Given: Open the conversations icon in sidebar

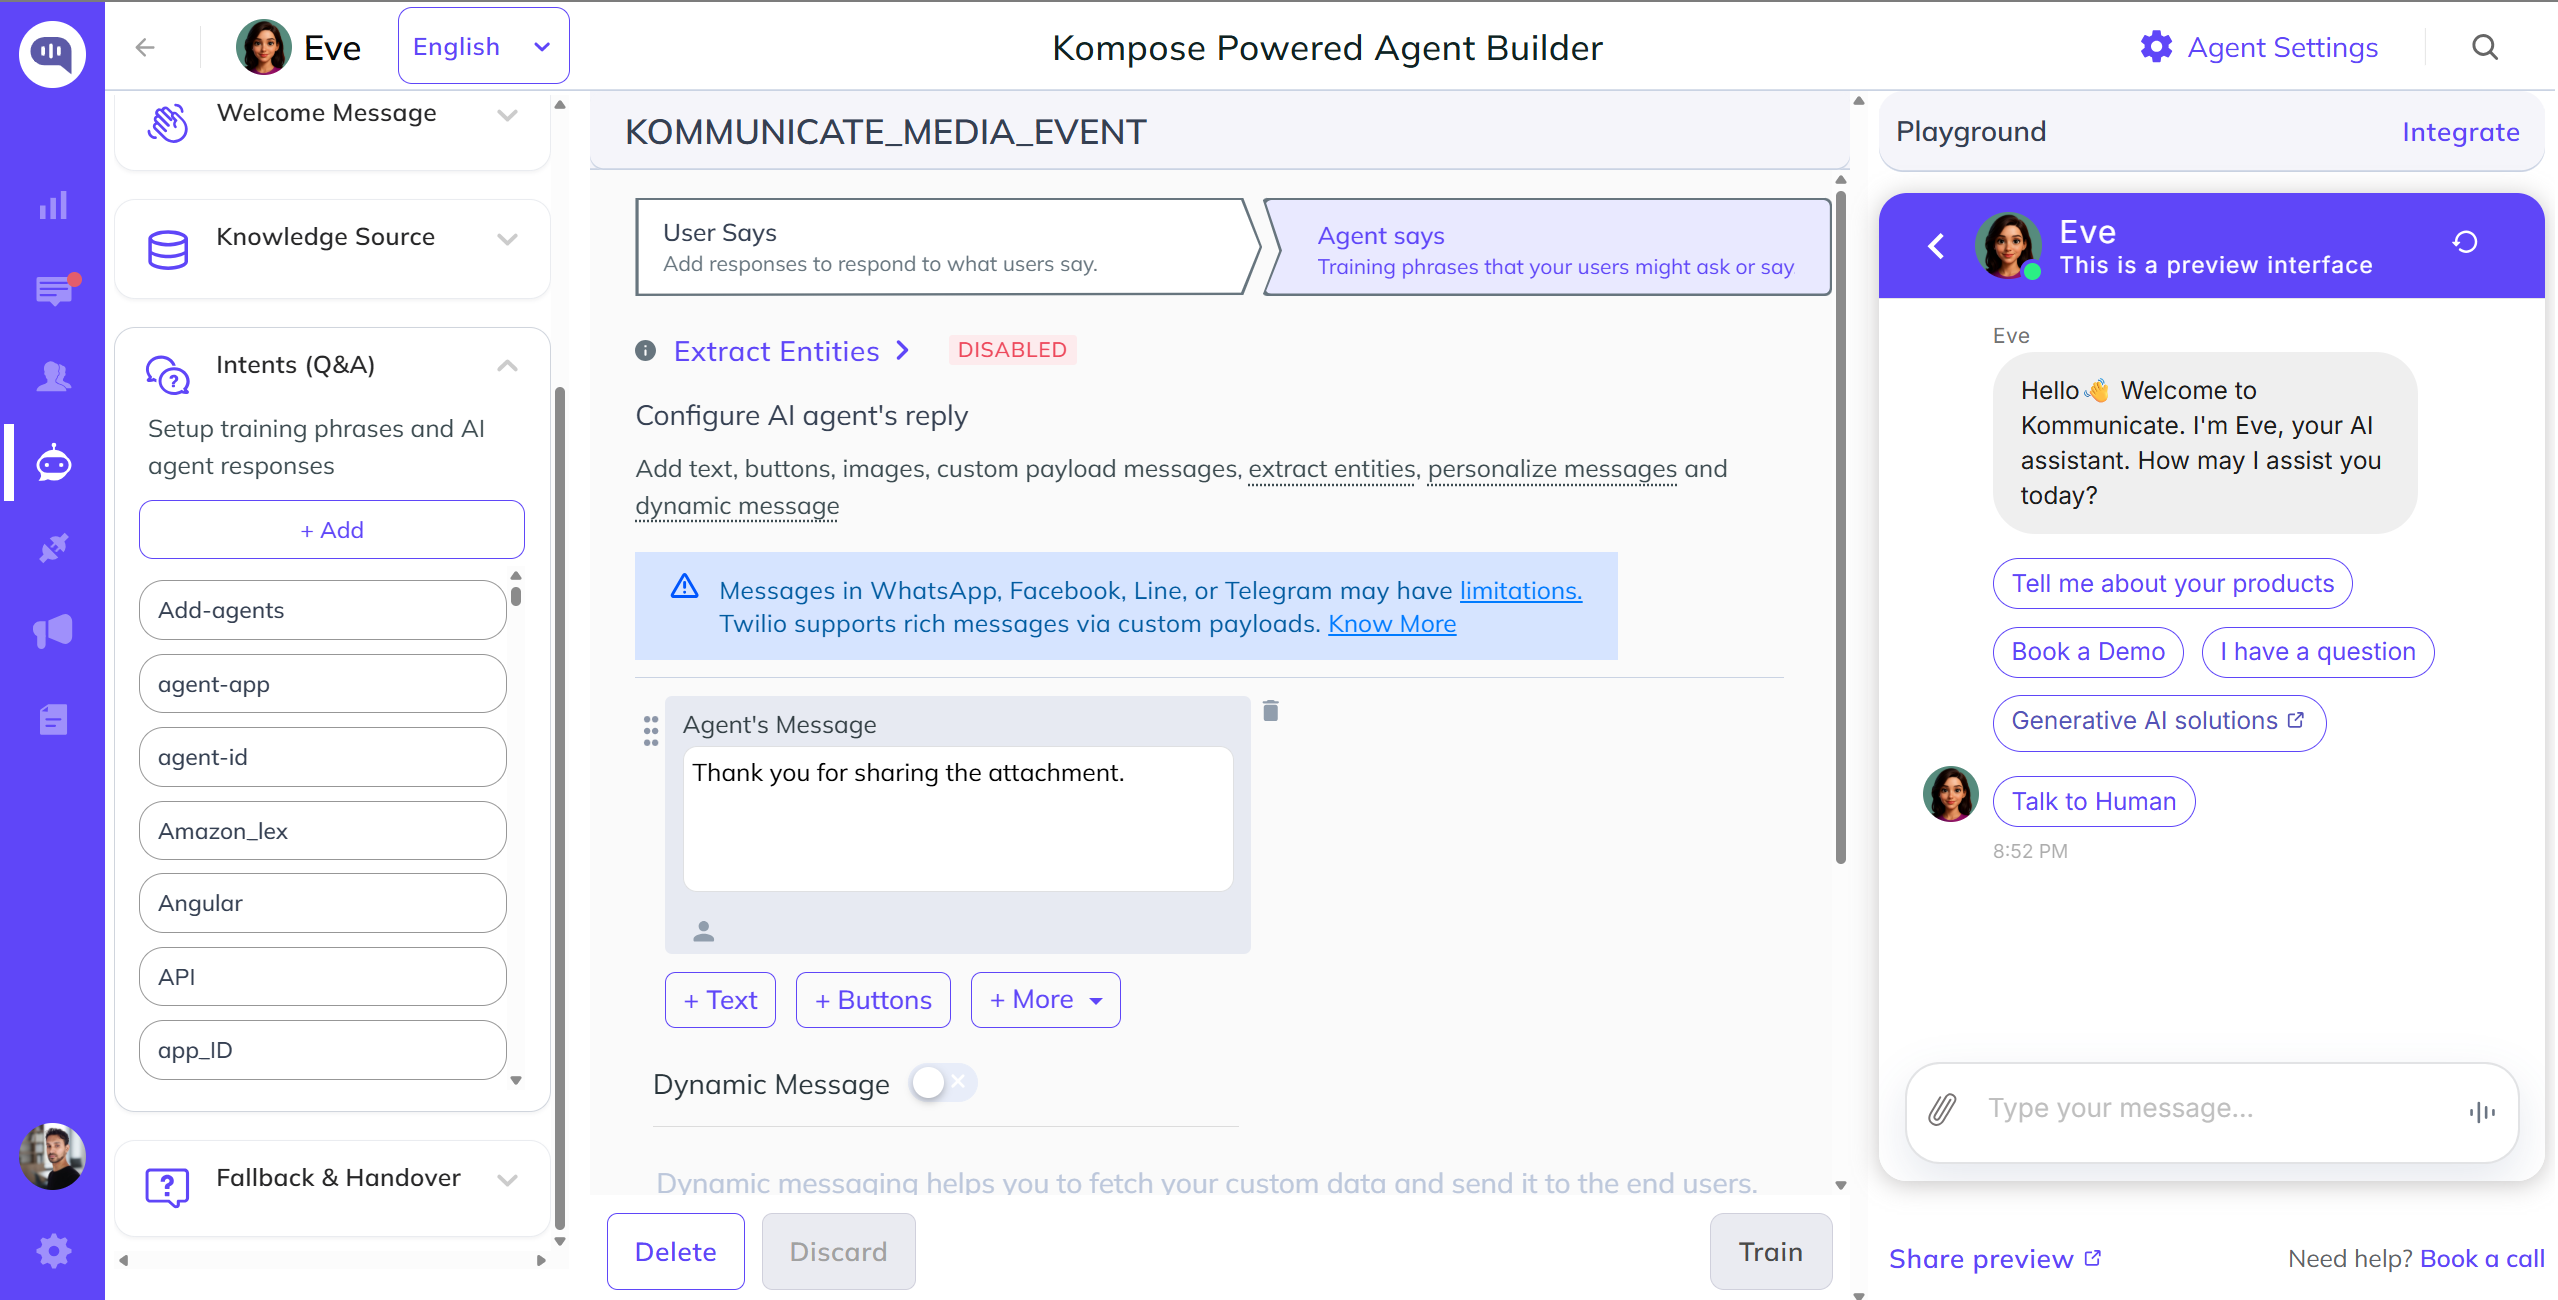Looking at the screenshot, I should 55,290.
